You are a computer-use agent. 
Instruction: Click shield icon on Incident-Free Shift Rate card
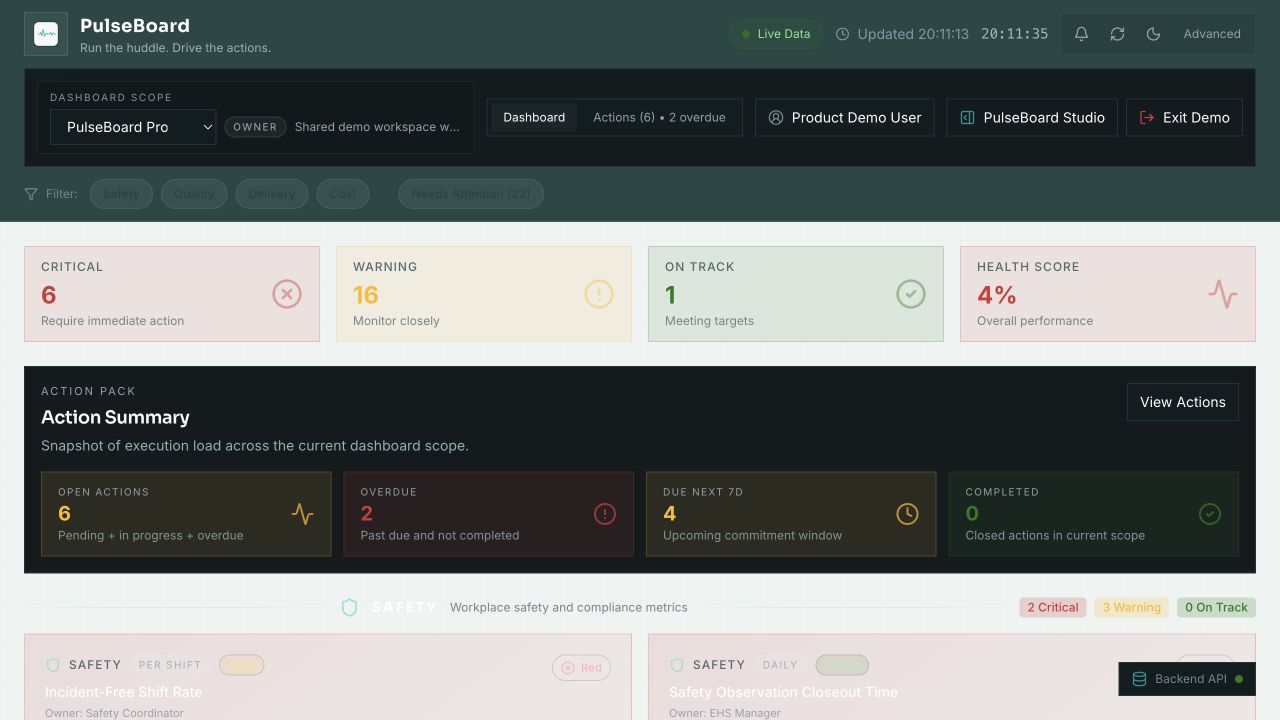point(53,665)
